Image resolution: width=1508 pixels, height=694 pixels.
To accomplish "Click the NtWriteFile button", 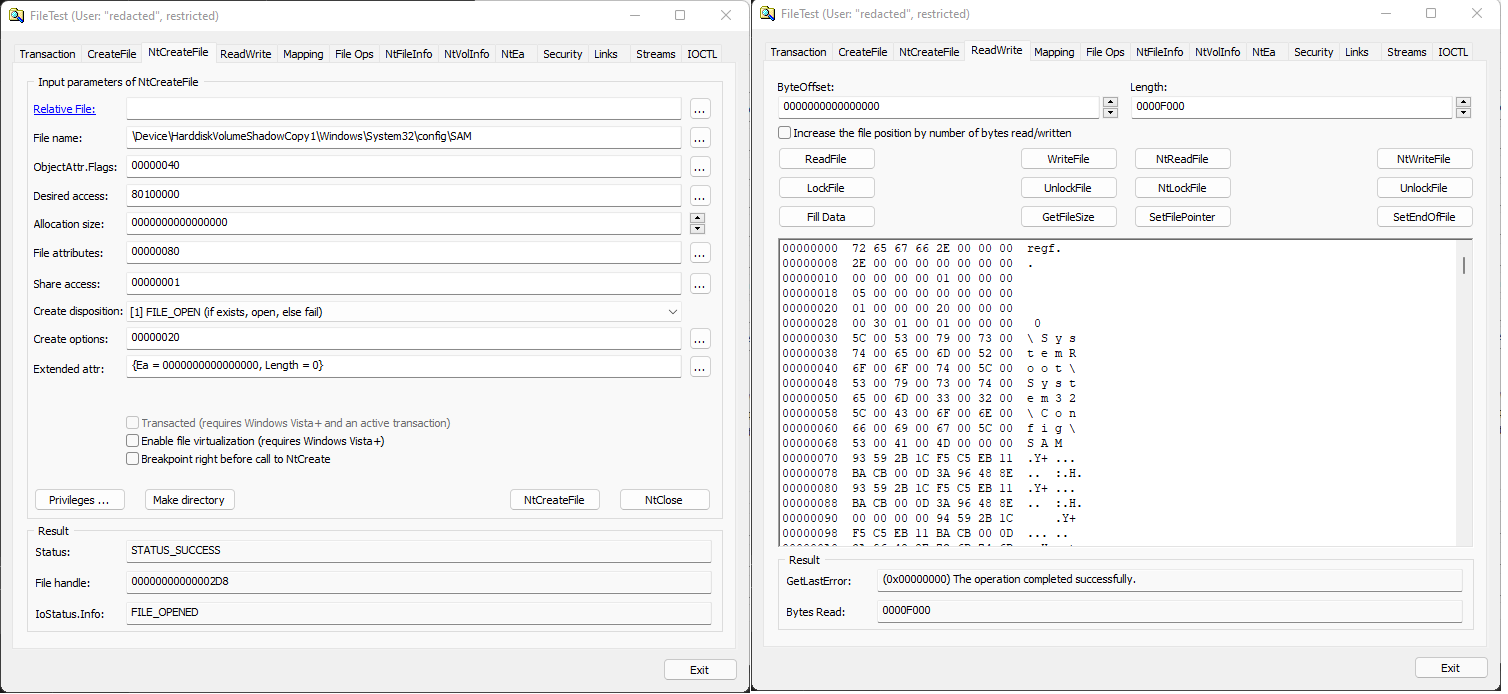I will (1424, 159).
